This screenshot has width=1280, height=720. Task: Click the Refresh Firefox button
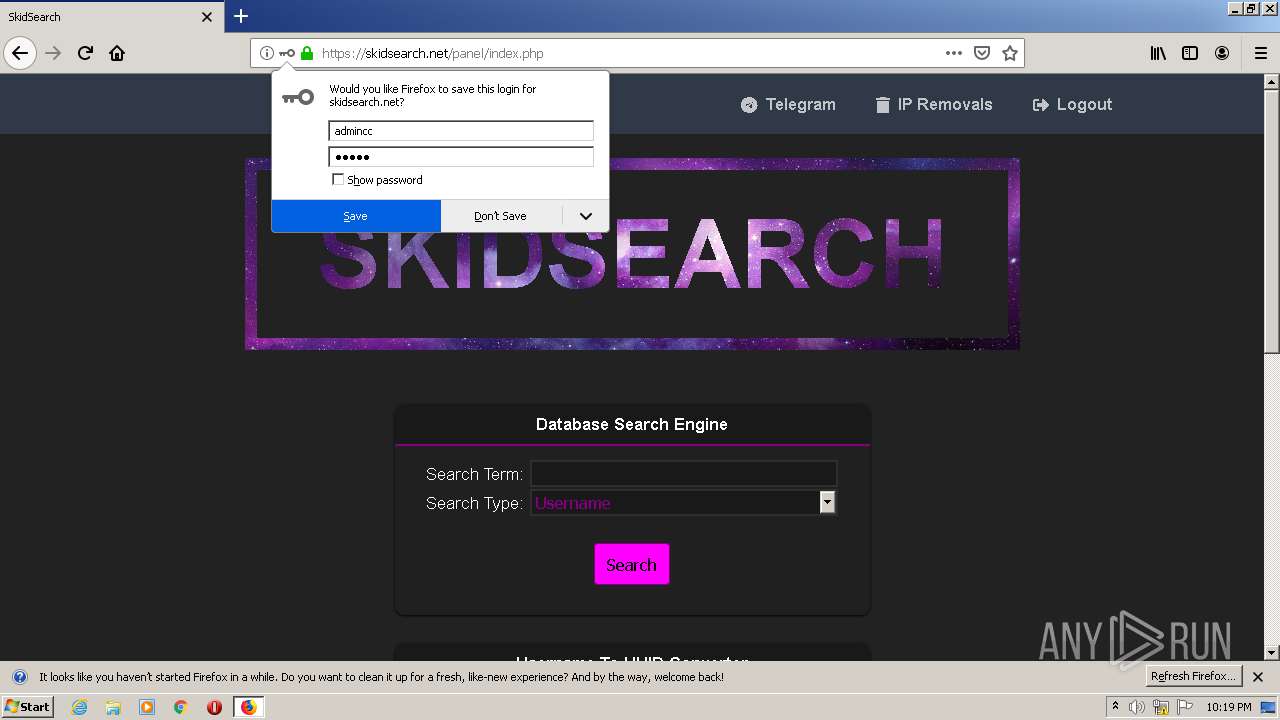tap(1194, 676)
